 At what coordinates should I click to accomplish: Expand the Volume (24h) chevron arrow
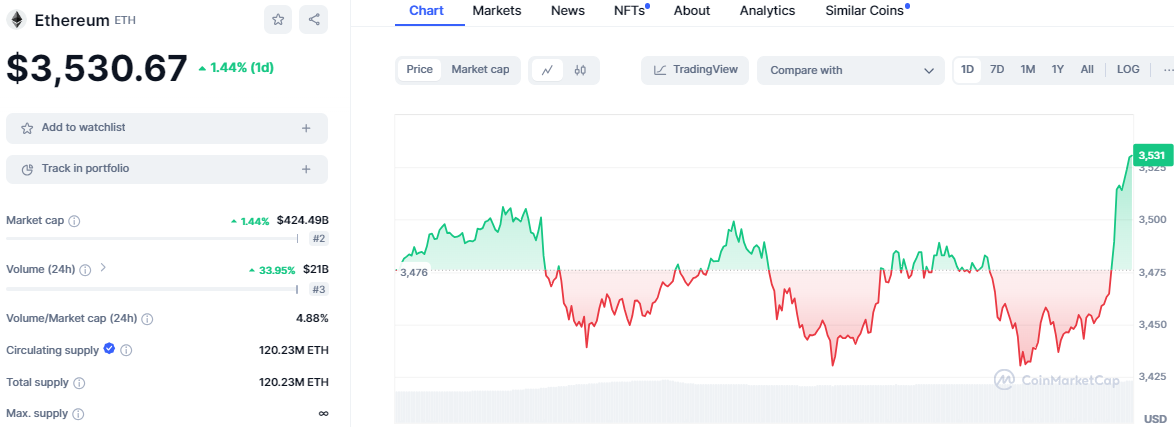(103, 267)
